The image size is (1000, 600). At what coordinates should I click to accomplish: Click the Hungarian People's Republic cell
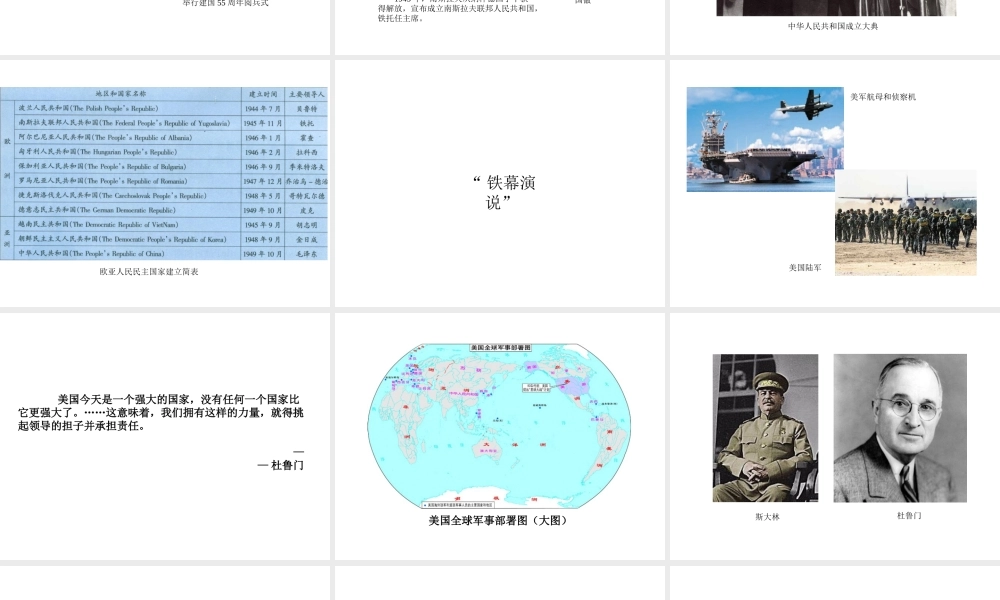(128, 152)
